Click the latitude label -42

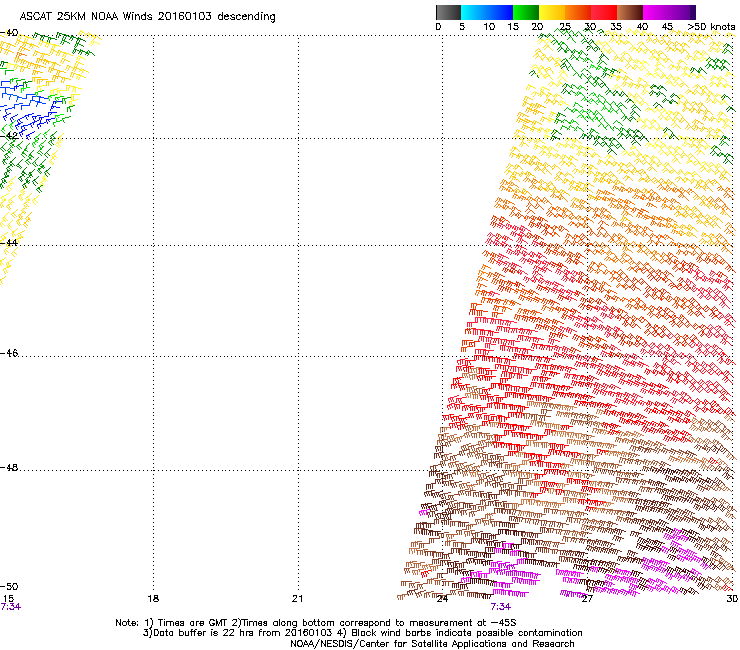[x=9, y=135]
